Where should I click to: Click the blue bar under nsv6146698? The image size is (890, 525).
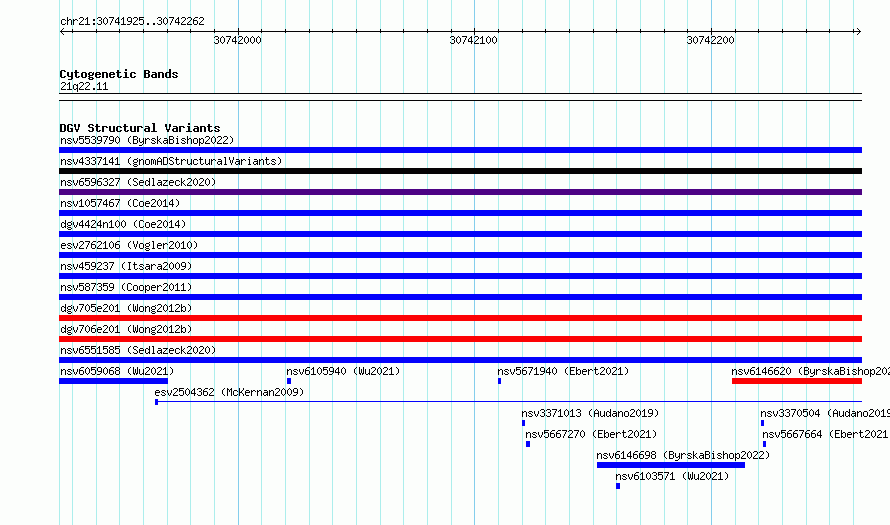click(x=671, y=465)
